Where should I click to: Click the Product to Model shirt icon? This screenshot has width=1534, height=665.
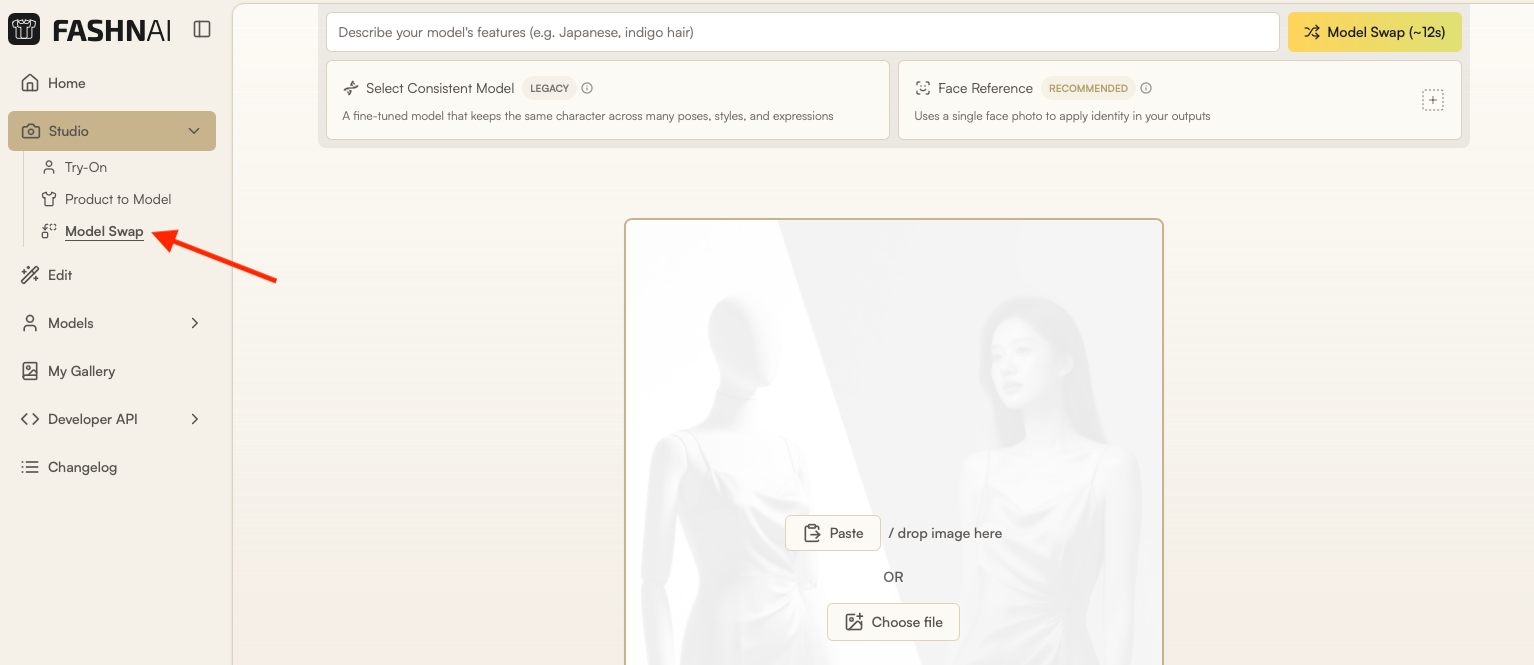tap(49, 199)
